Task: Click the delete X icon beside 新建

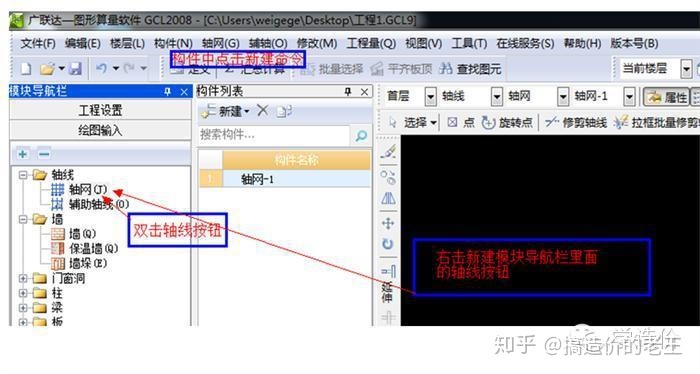Action: [x=262, y=111]
